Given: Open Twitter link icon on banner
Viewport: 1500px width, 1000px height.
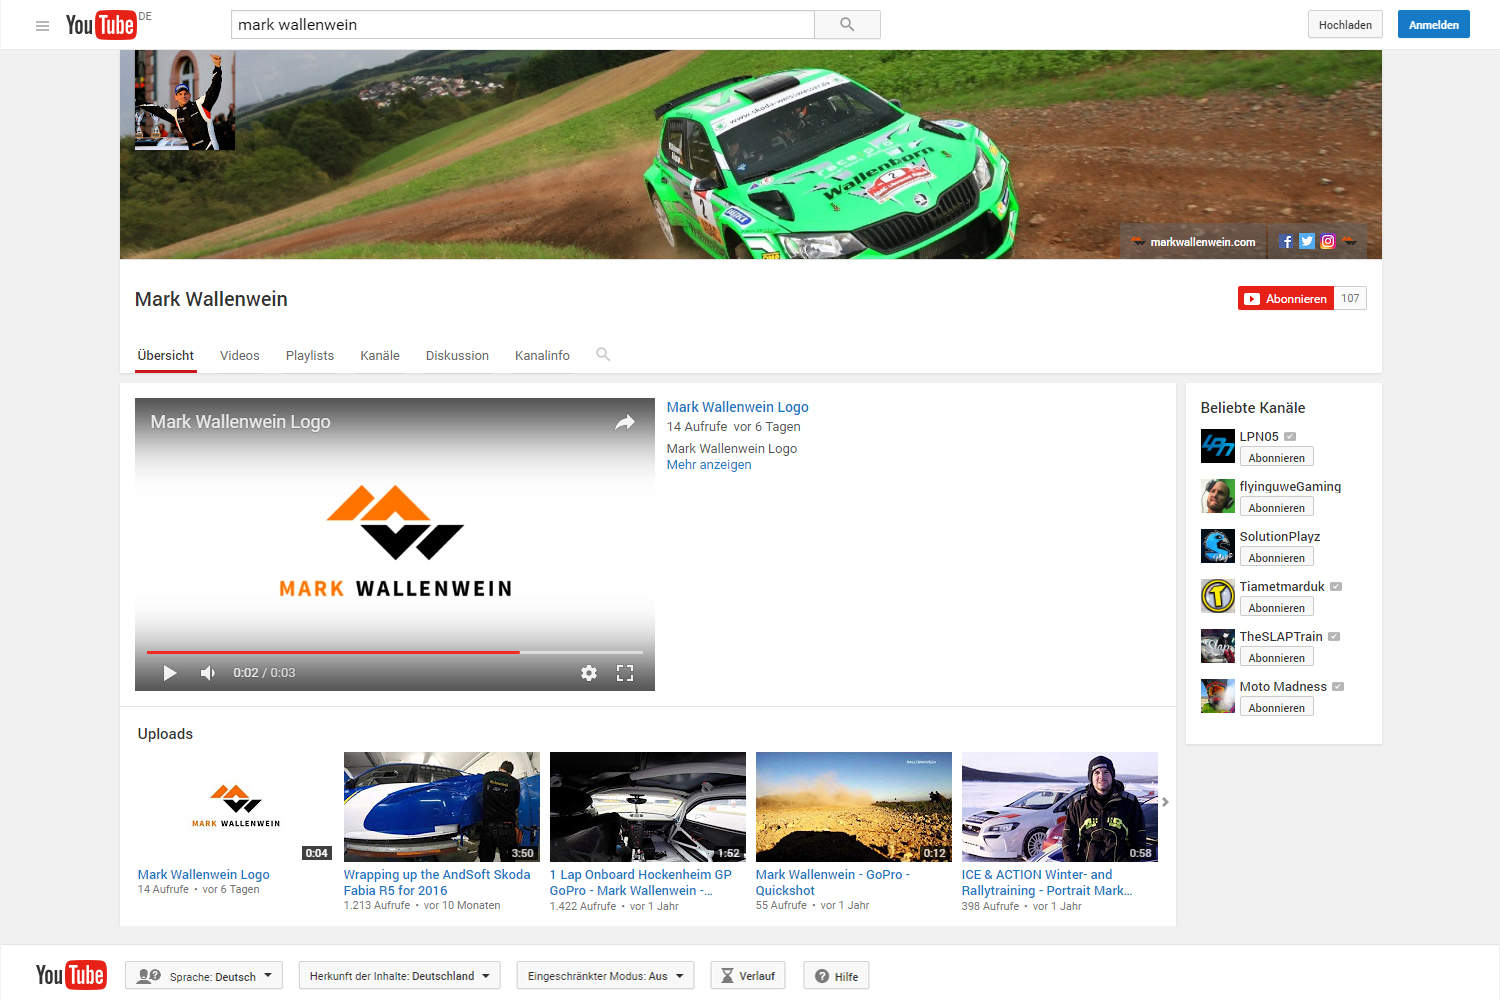Looking at the screenshot, I should click(x=1307, y=241).
